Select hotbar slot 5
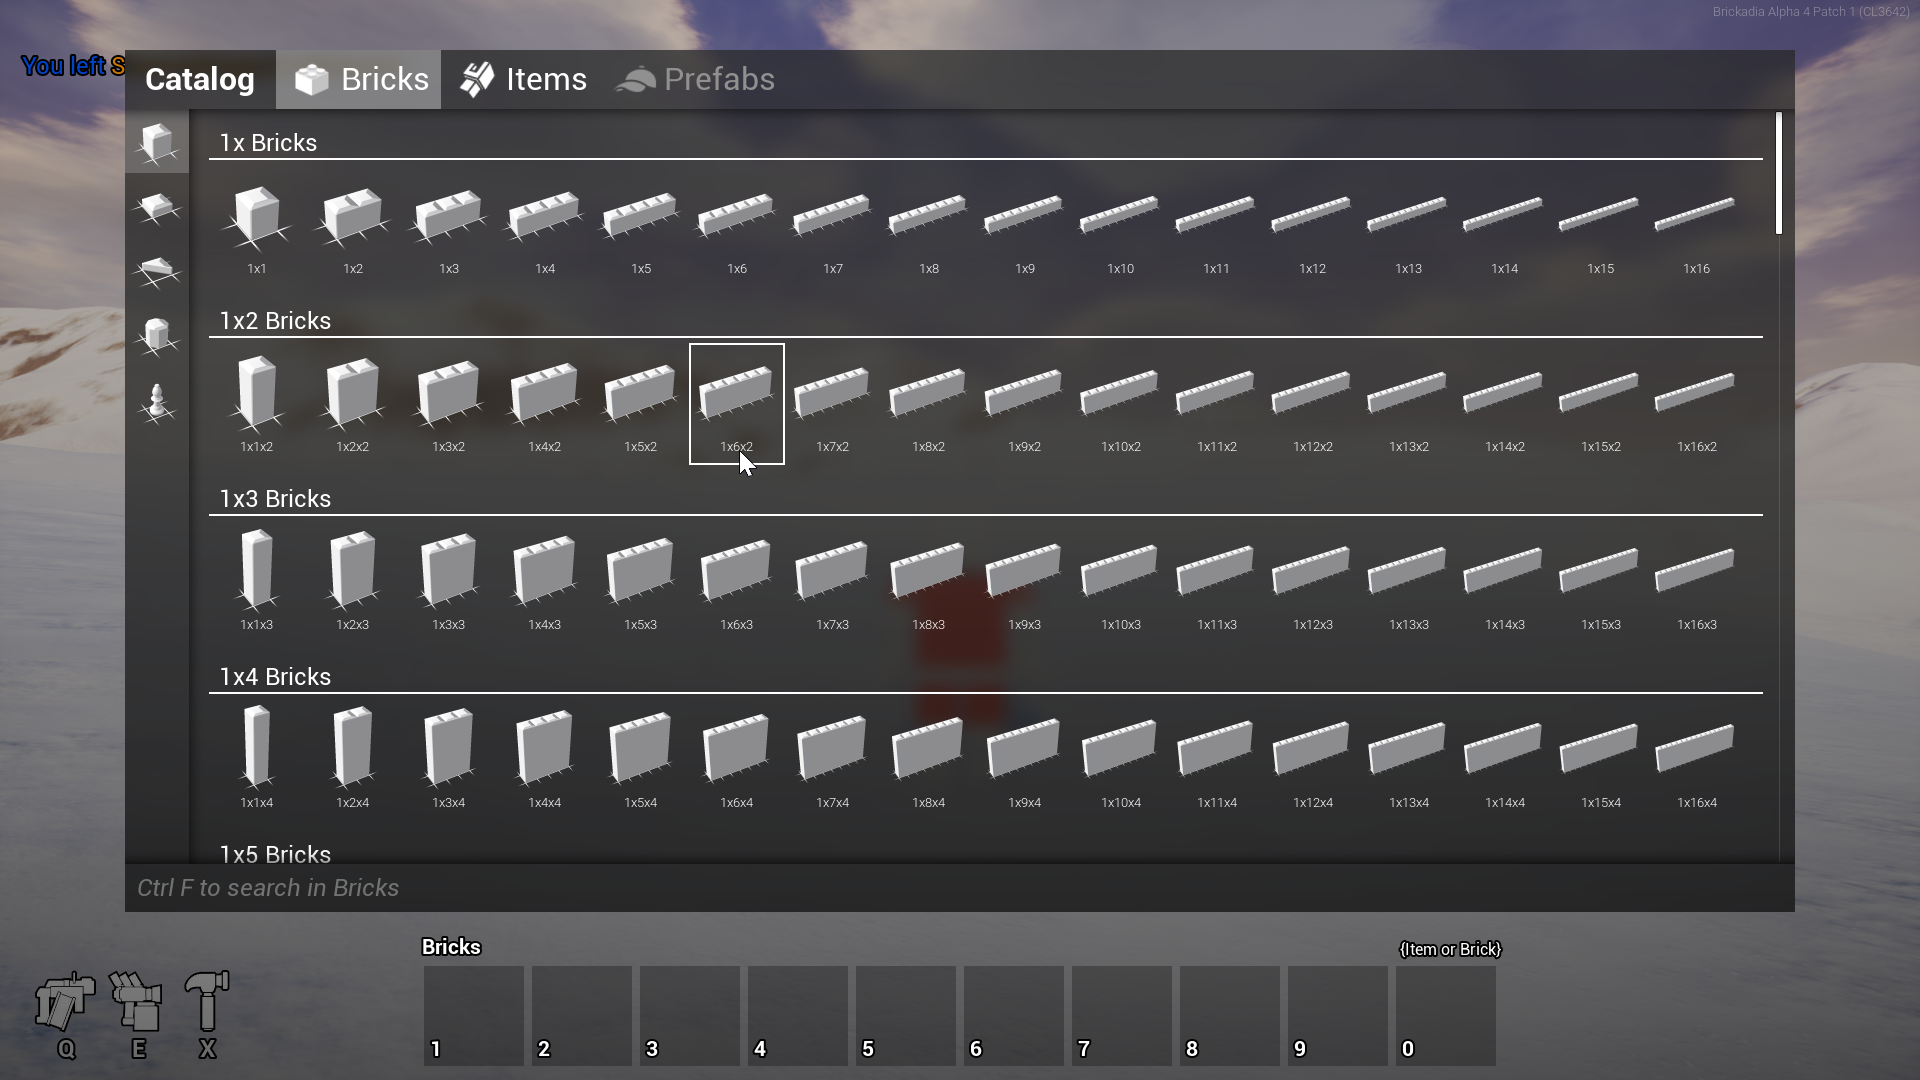The width and height of the screenshot is (1920, 1080). click(x=906, y=1015)
